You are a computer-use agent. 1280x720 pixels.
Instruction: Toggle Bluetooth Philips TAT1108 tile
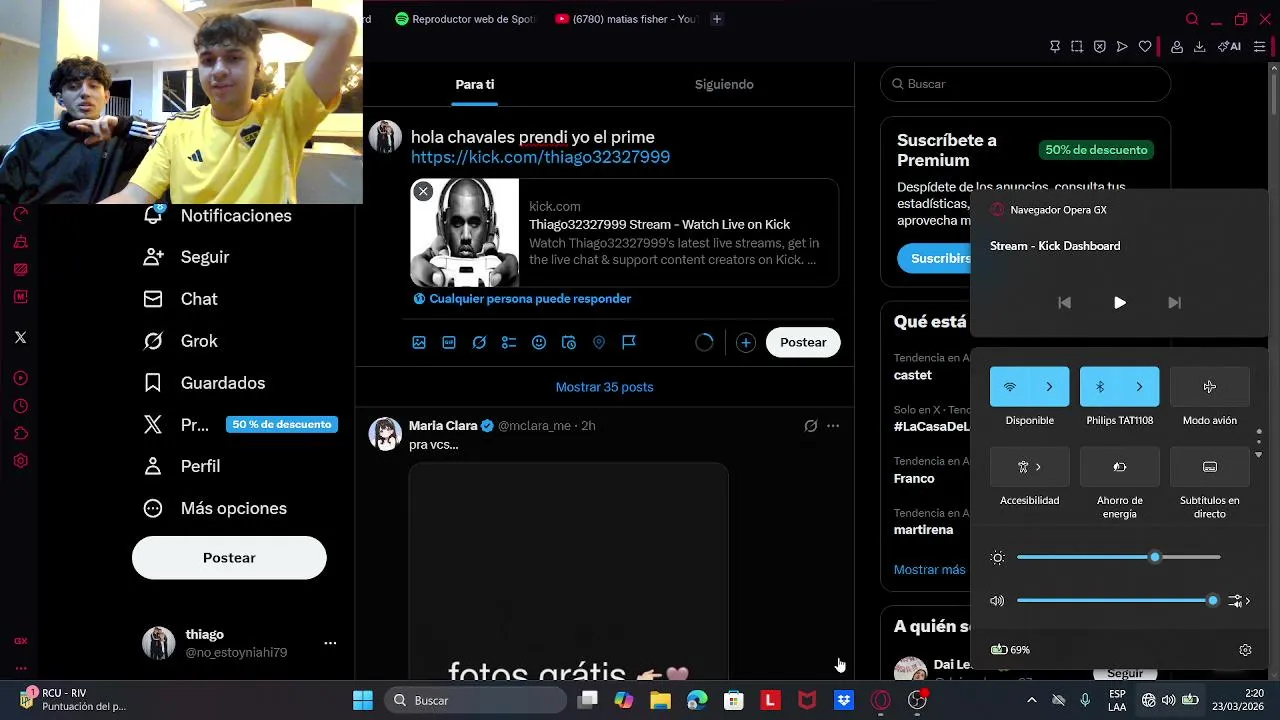click(1100, 387)
